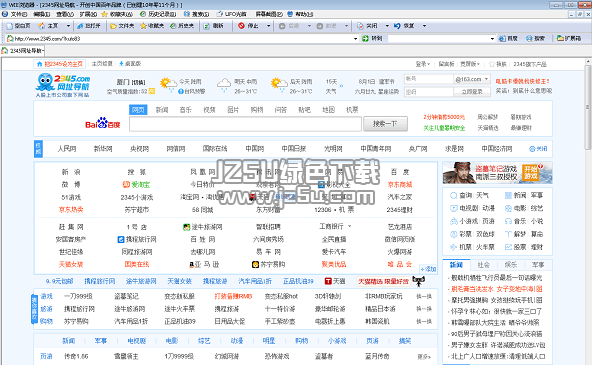The width and height of the screenshot is (592, 365).
Task: Open the Favorites star button in the toolbar
Action: (x=152, y=26)
